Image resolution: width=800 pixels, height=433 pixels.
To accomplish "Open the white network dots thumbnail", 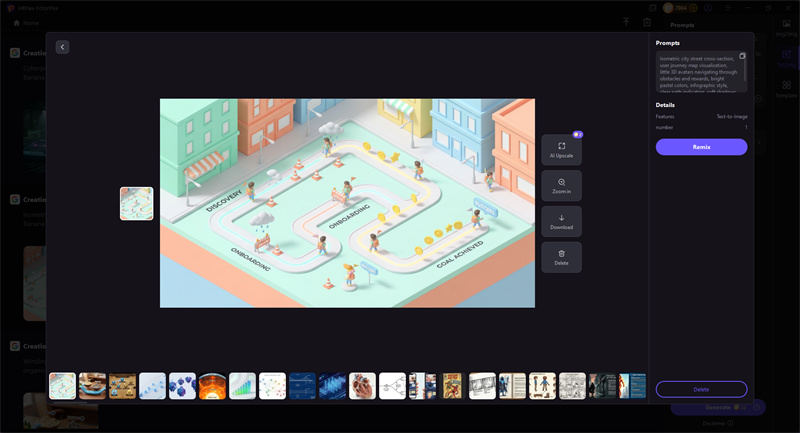I will (272, 386).
